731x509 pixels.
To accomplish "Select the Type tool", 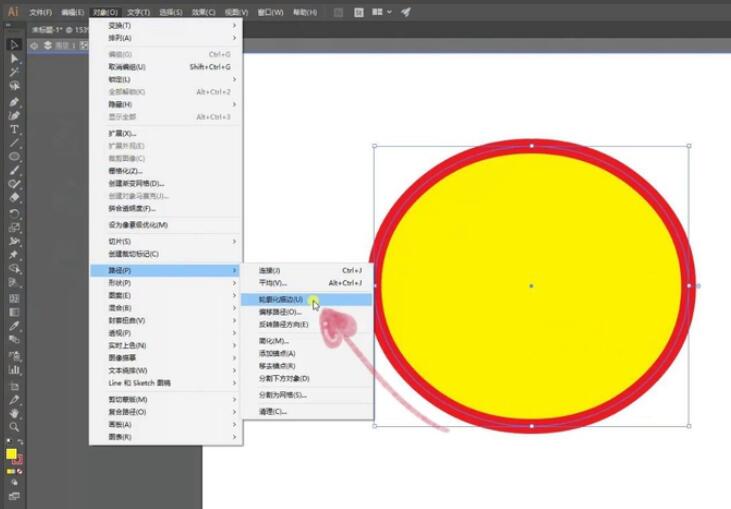I will tap(14, 129).
